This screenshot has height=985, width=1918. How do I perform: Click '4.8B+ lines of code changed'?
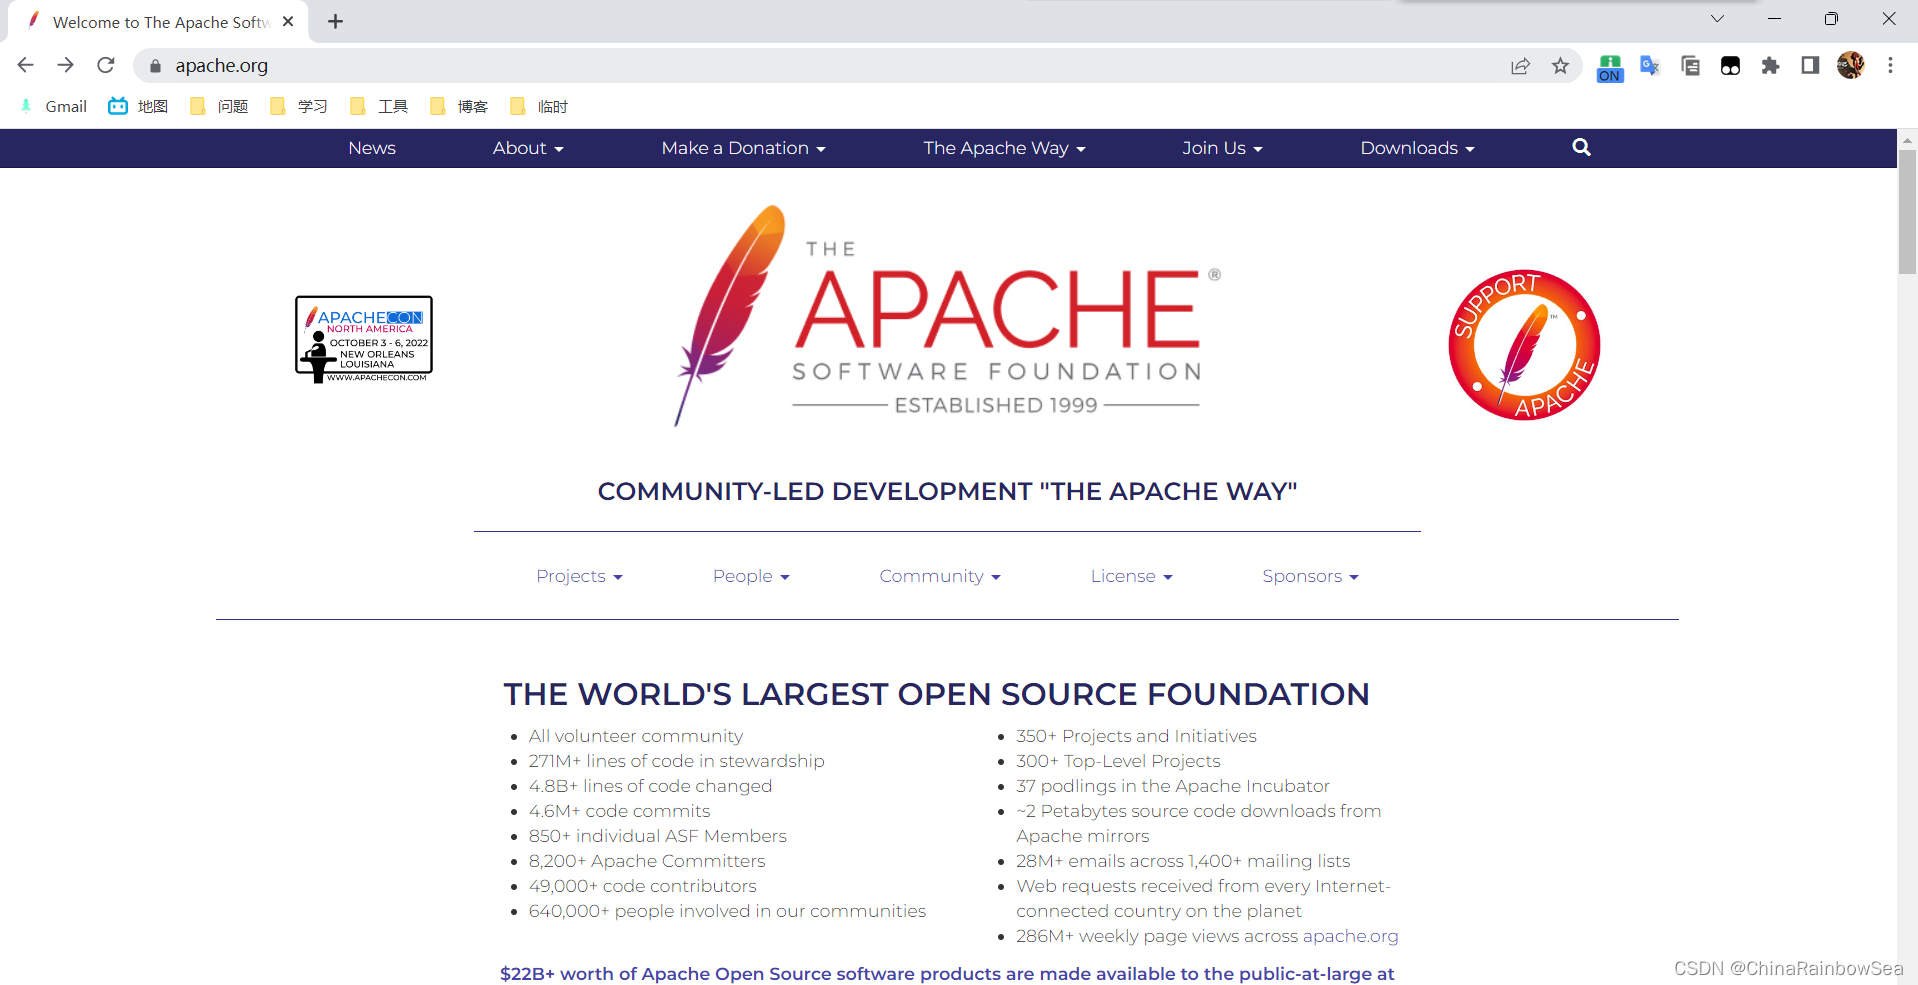pos(650,786)
